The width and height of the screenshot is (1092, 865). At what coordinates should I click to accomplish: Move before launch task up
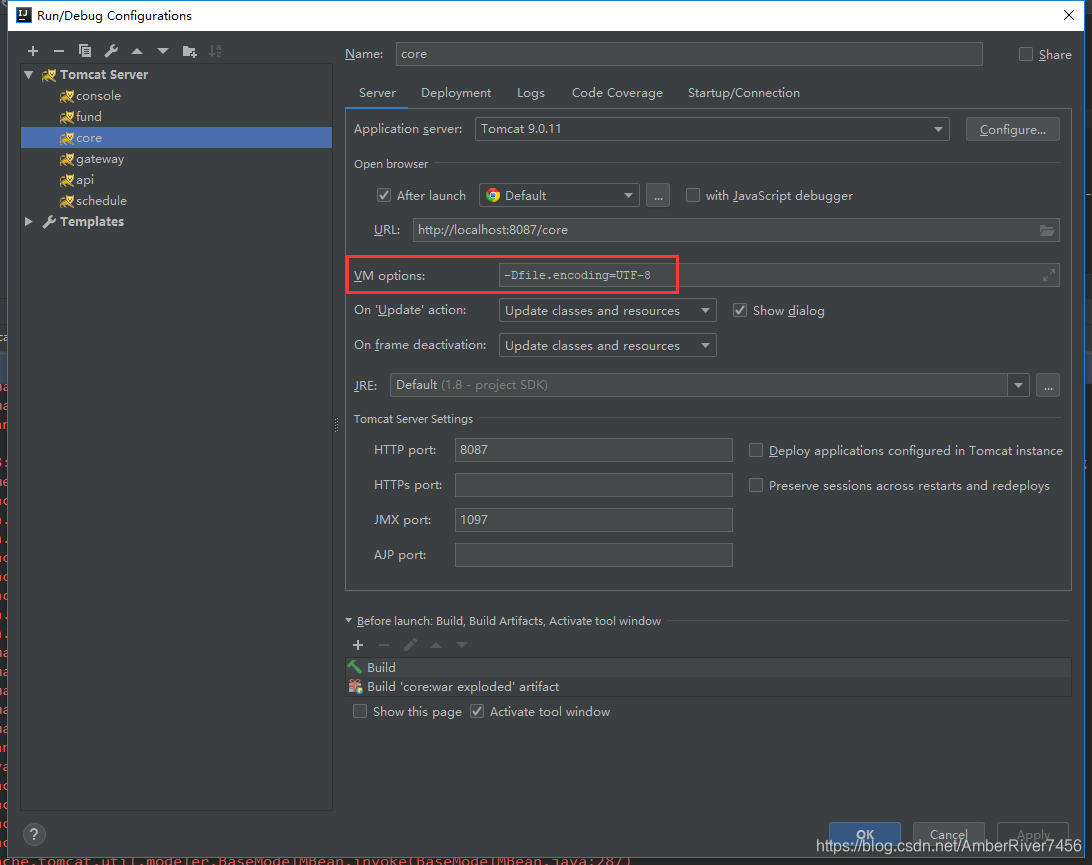tap(436, 645)
